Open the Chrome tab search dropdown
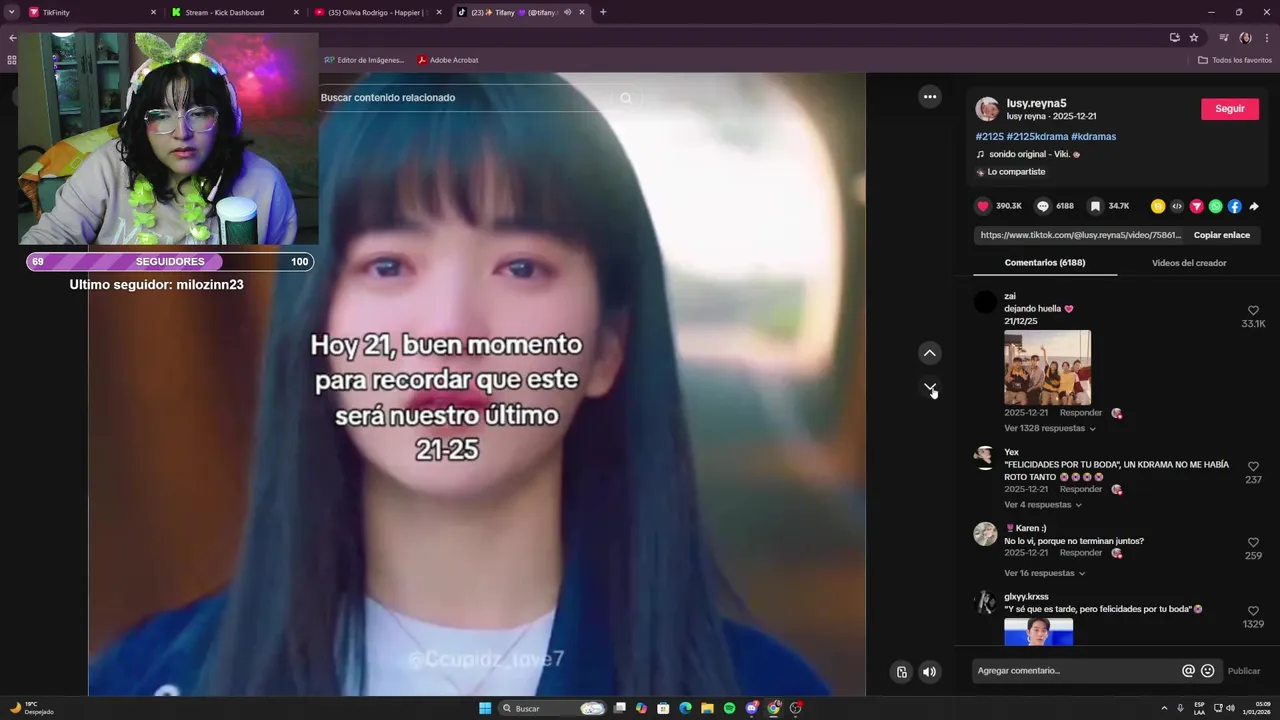The height and width of the screenshot is (720, 1280). pos(12,12)
